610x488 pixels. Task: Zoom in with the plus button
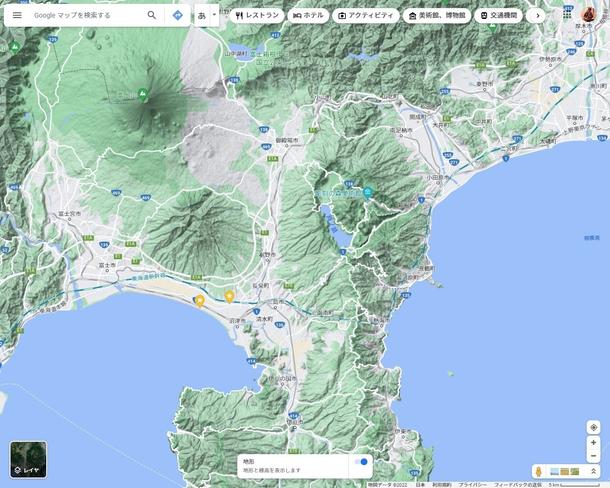(x=593, y=442)
